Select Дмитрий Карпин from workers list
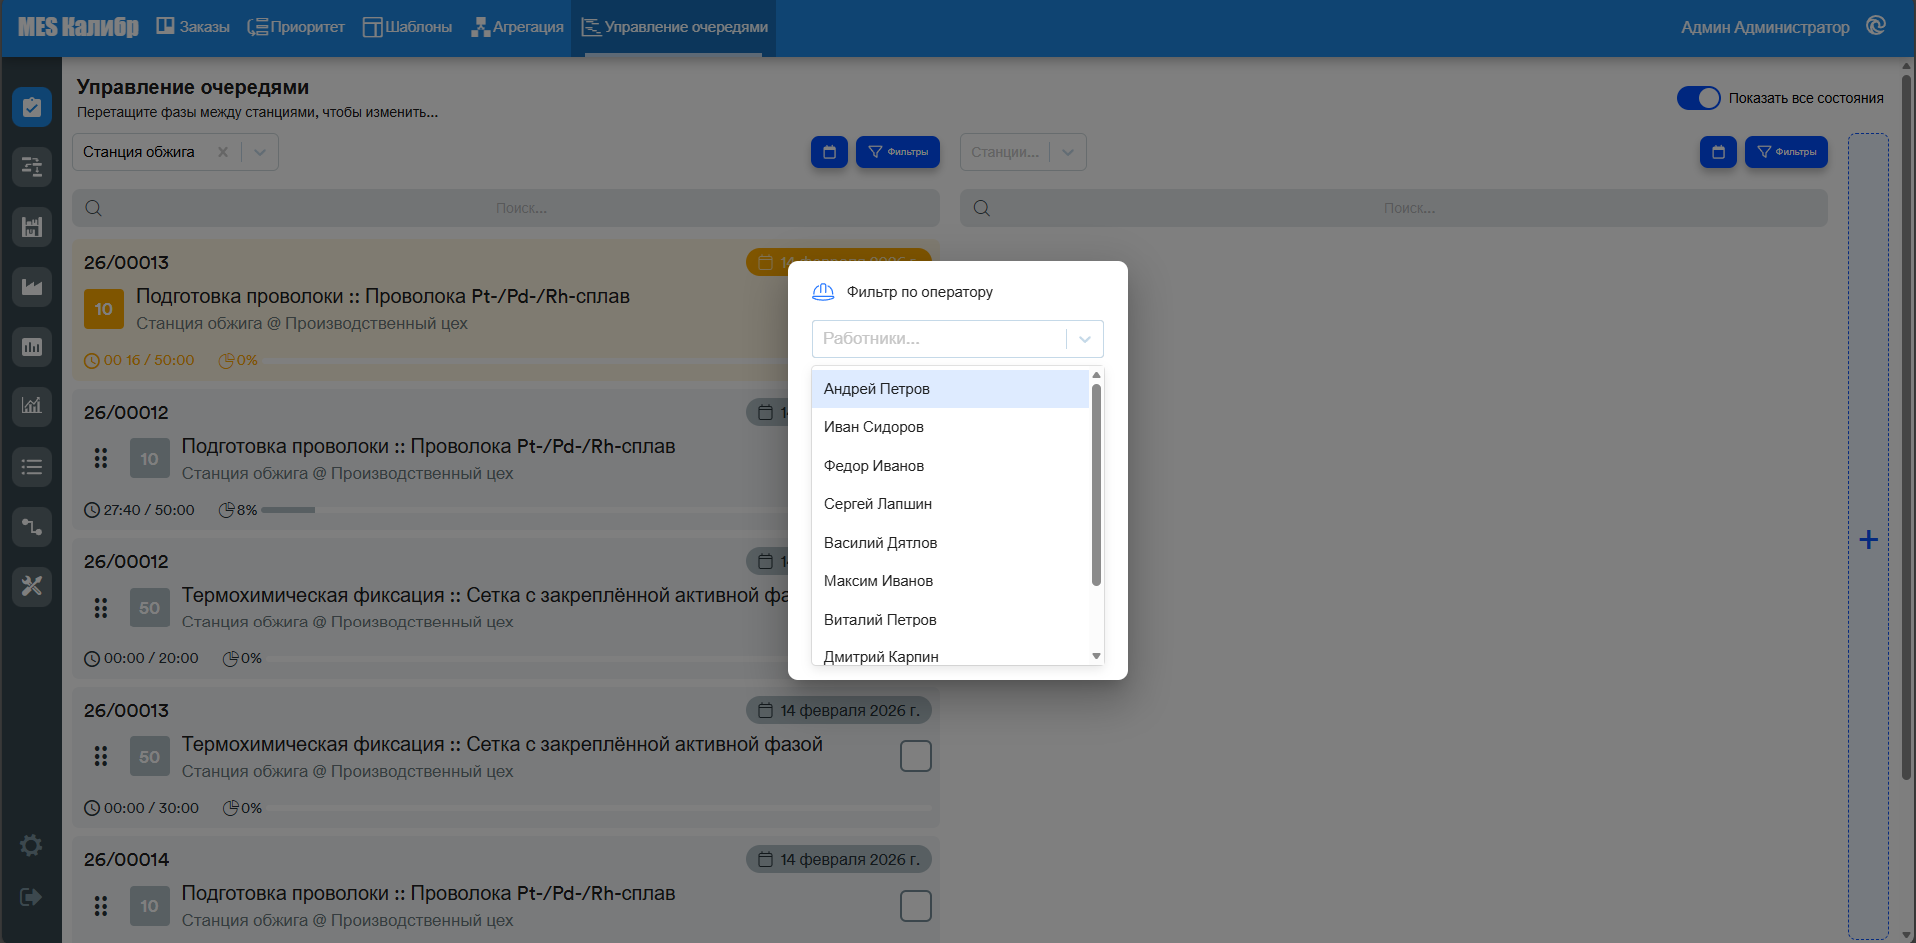Image resolution: width=1916 pixels, height=943 pixels. point(950,655)
